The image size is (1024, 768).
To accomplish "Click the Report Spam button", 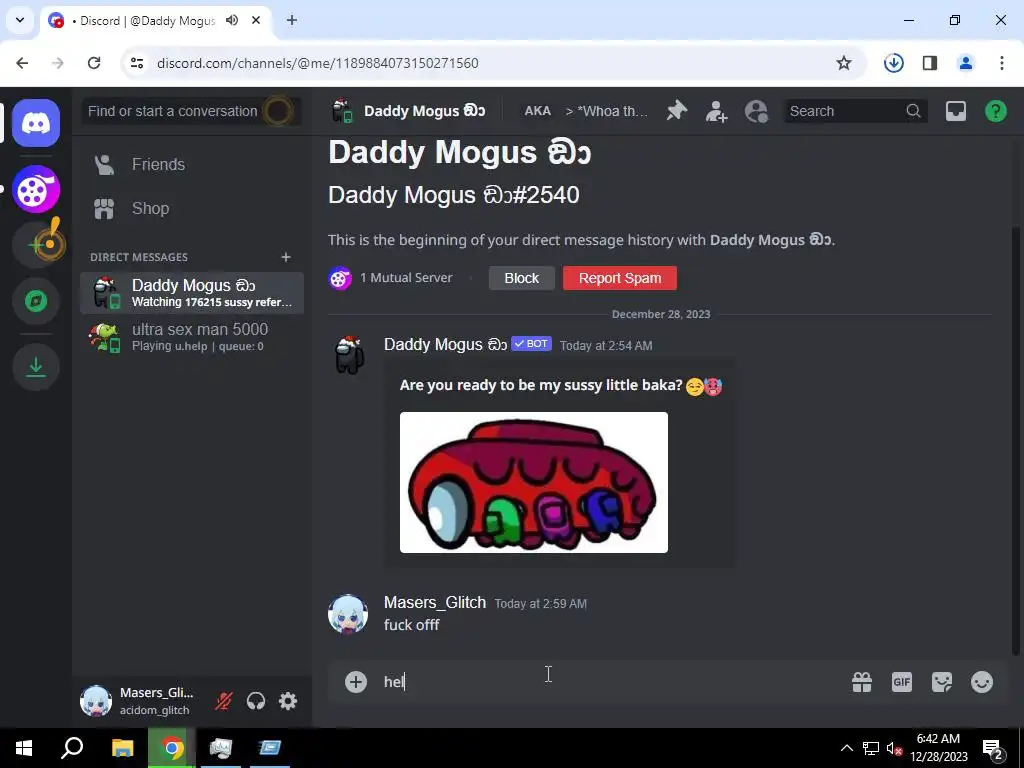I will point(620,278).
